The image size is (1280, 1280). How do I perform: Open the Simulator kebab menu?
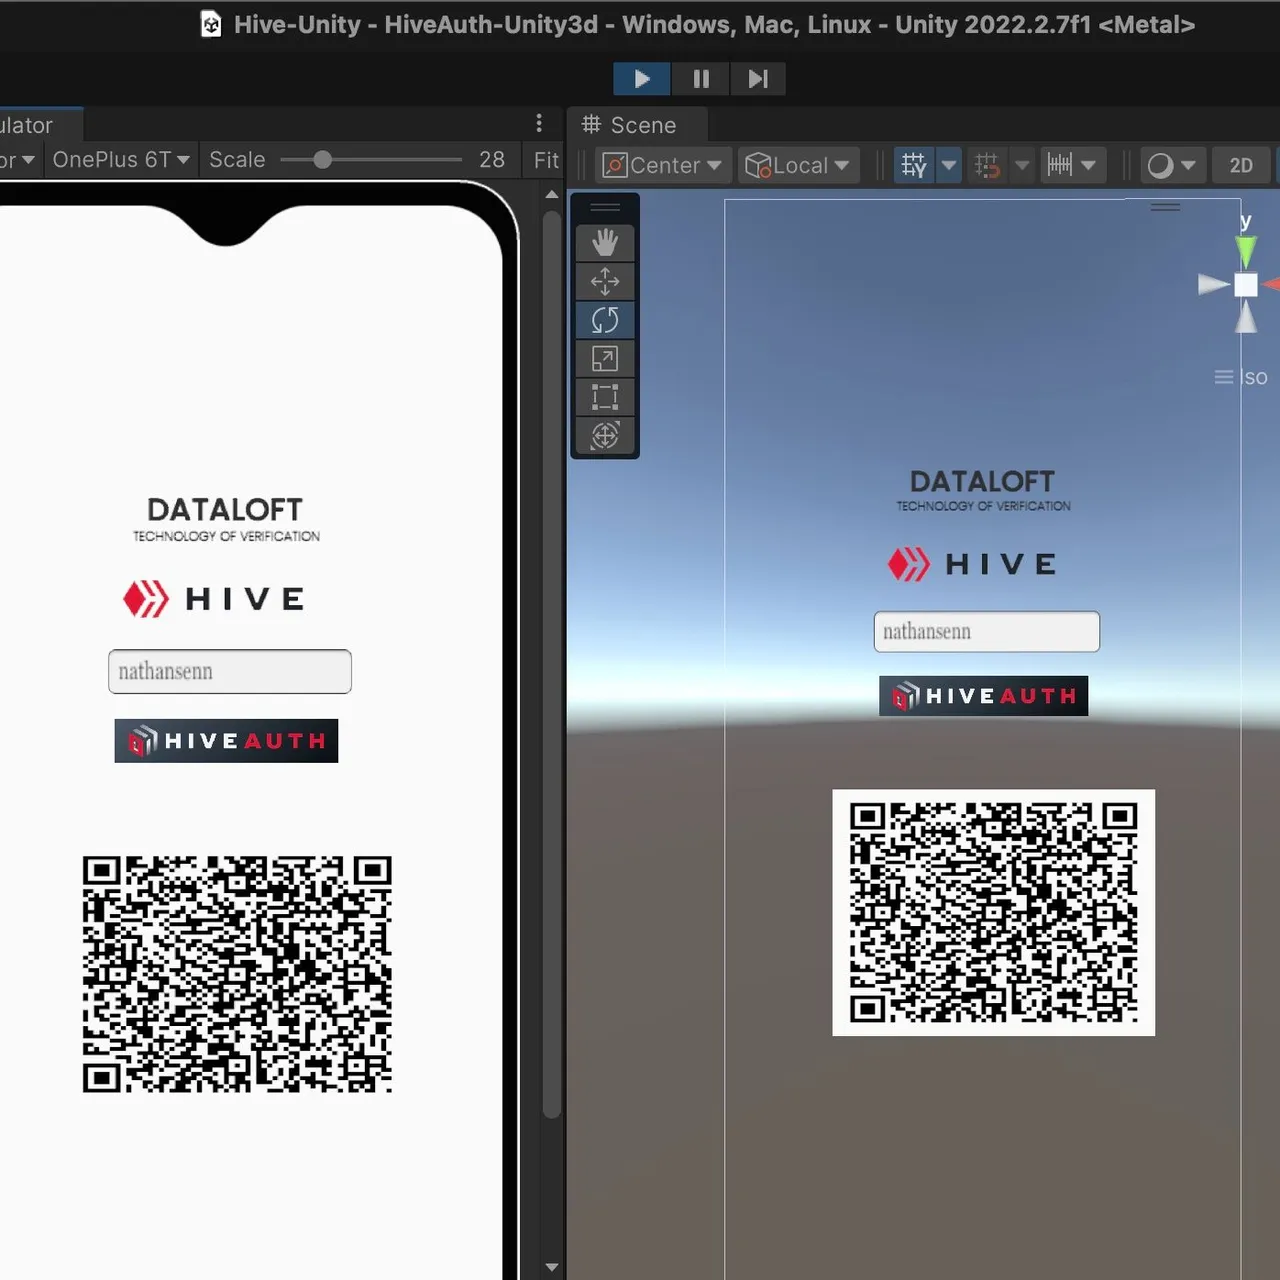tap(541, 122)
